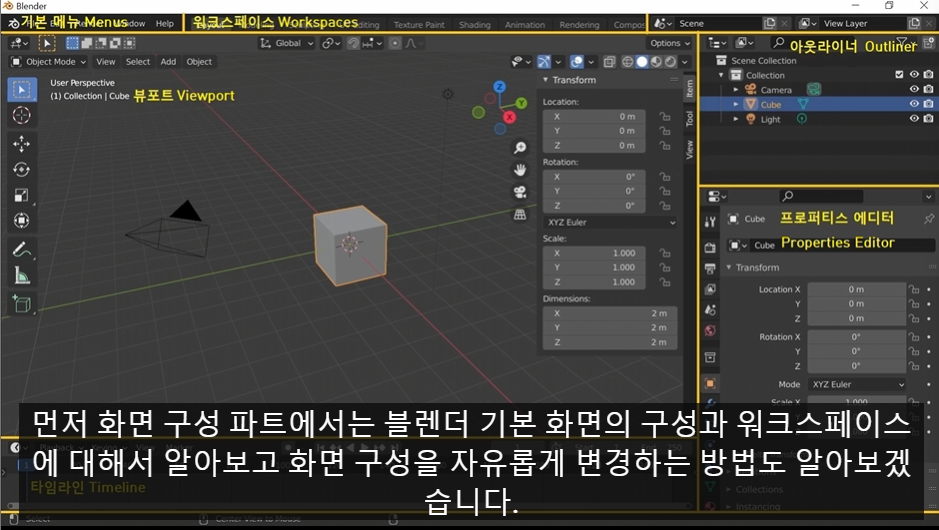Click Location X field in Properties editor
Image resolution: width=939 pixels, height=530 pixels.
pos(856,289)
